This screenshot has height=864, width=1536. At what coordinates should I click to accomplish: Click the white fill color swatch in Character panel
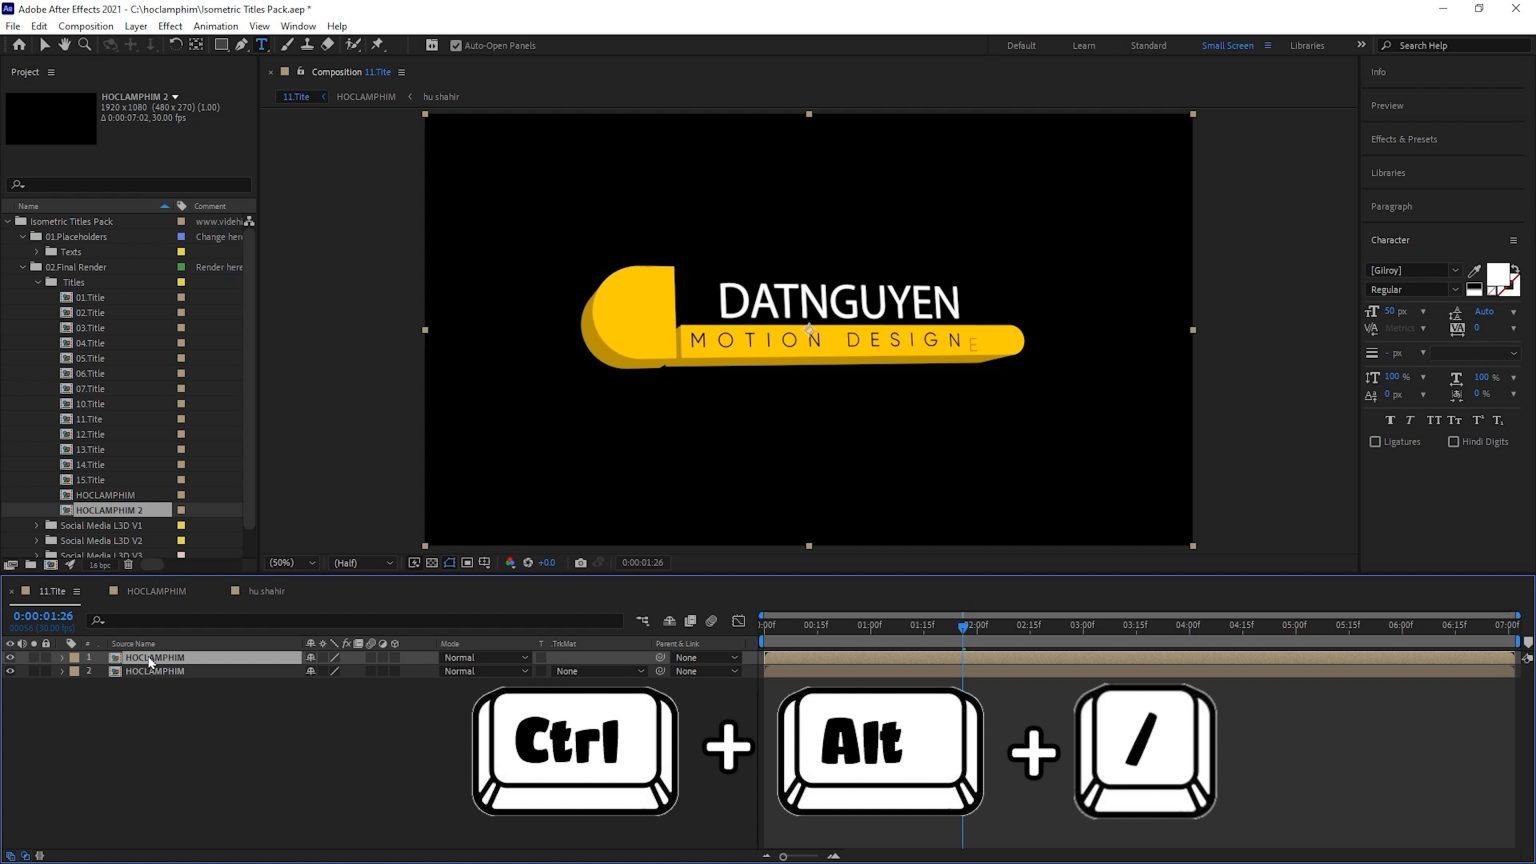point(1496,272)
